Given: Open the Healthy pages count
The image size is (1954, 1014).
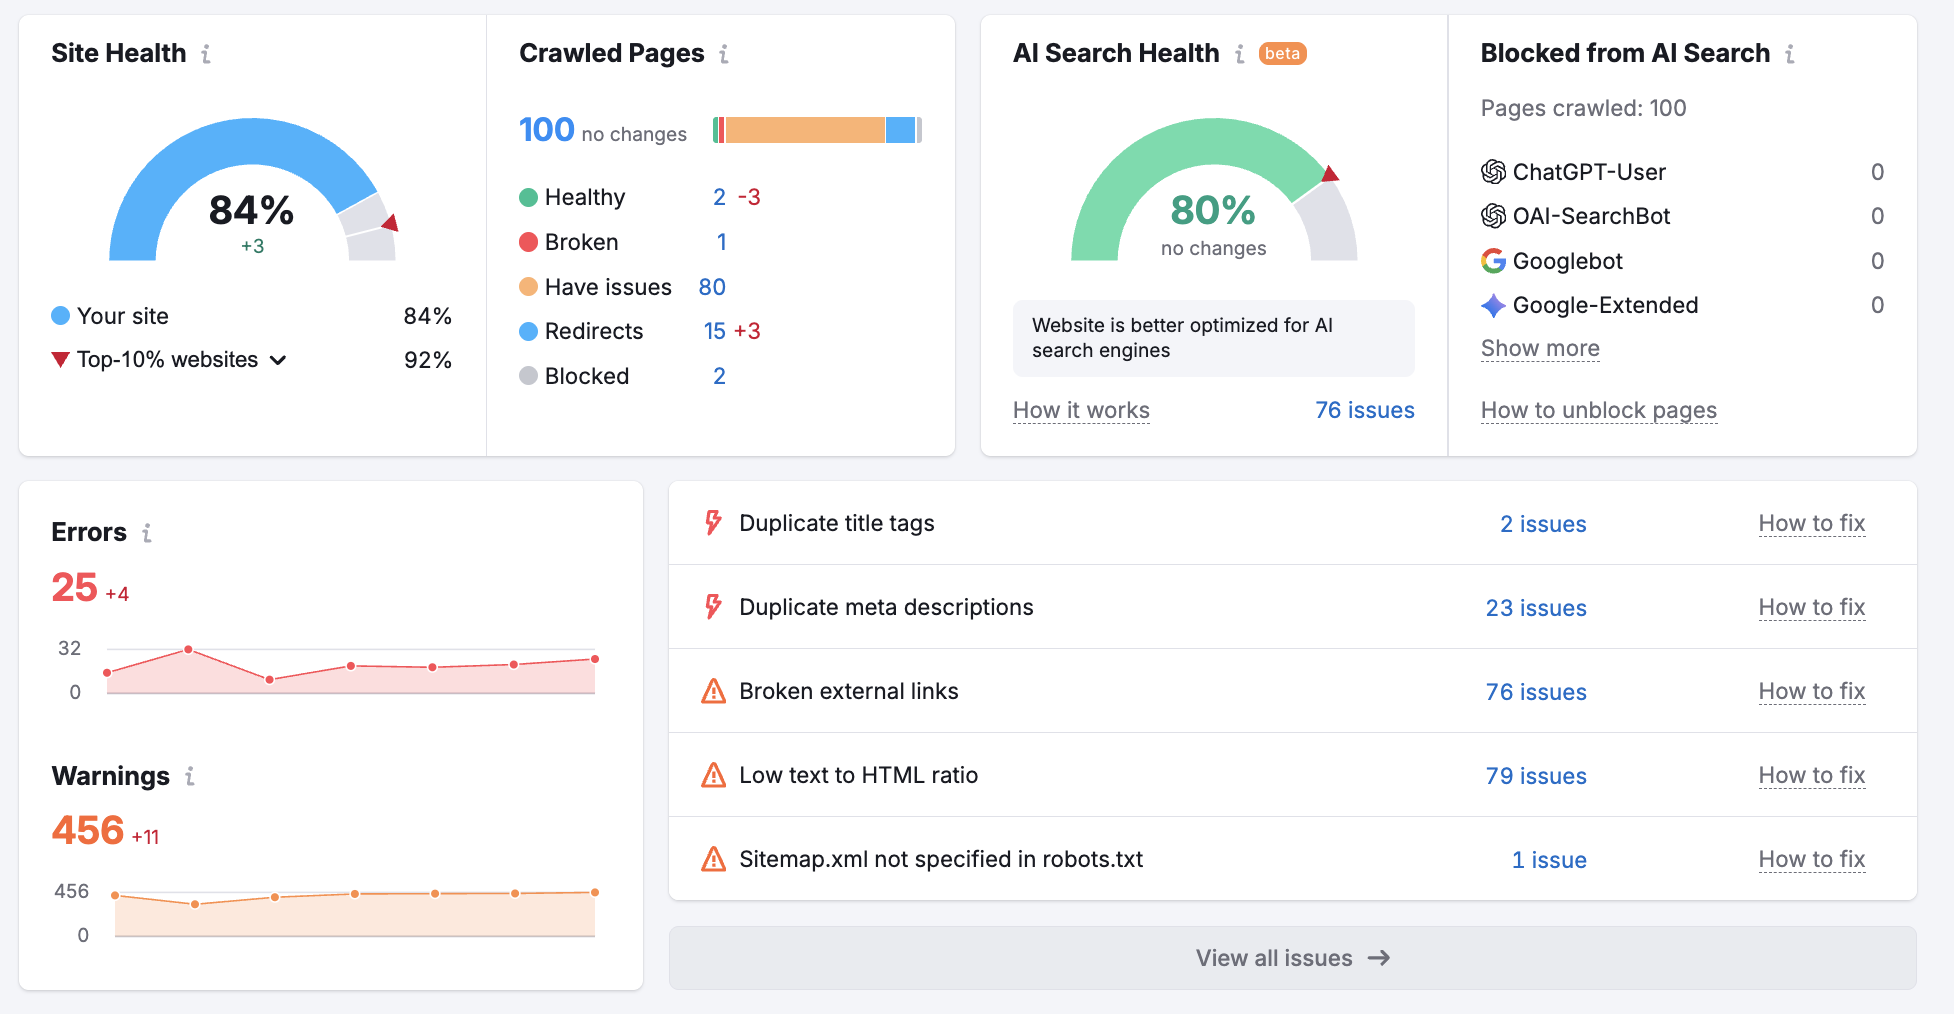Looking at the screenshot, I should (719, 198).
